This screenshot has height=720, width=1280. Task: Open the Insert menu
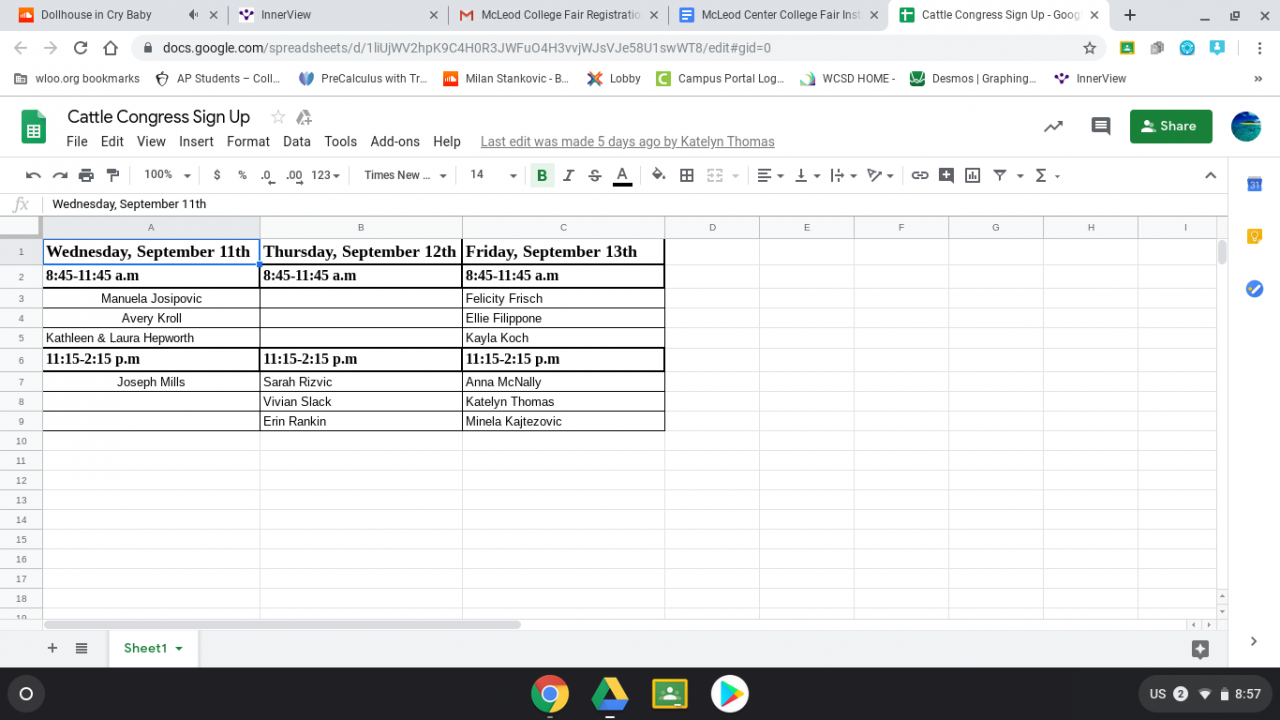[196, 141]
